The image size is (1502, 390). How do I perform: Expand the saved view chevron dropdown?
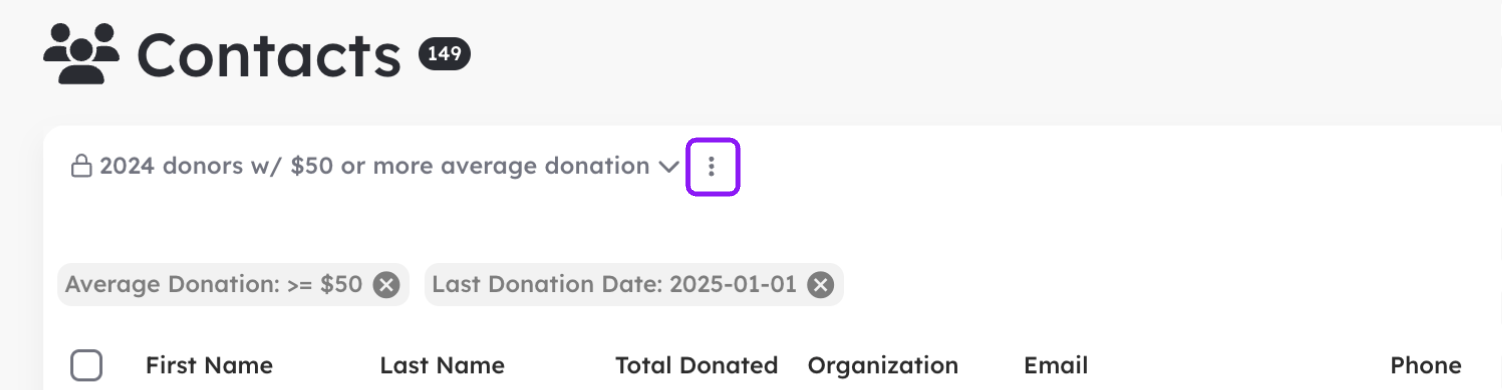tap(669, 167)
